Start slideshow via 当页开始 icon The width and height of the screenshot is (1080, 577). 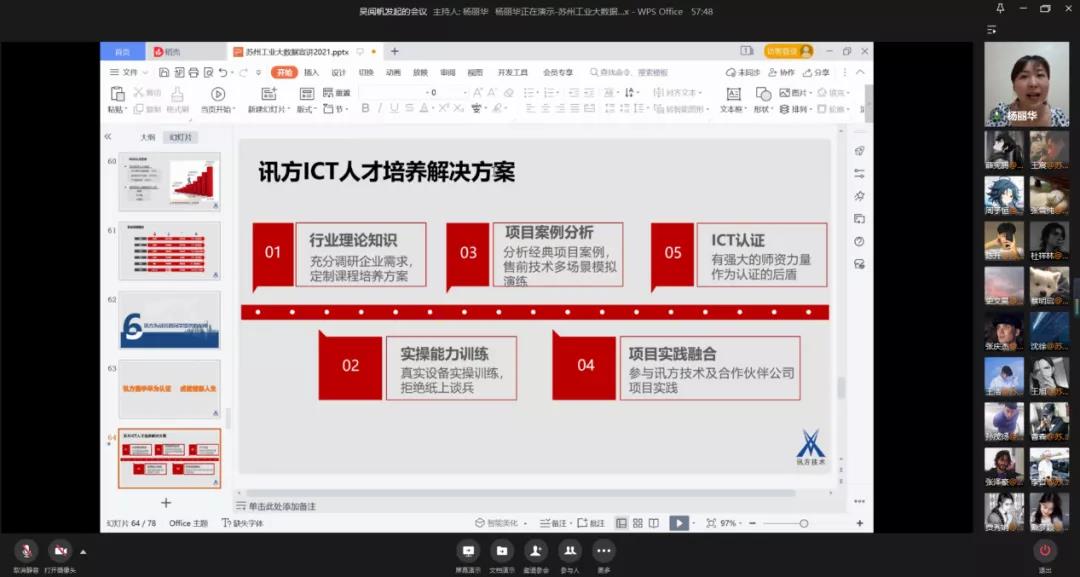tap(217, 94)
